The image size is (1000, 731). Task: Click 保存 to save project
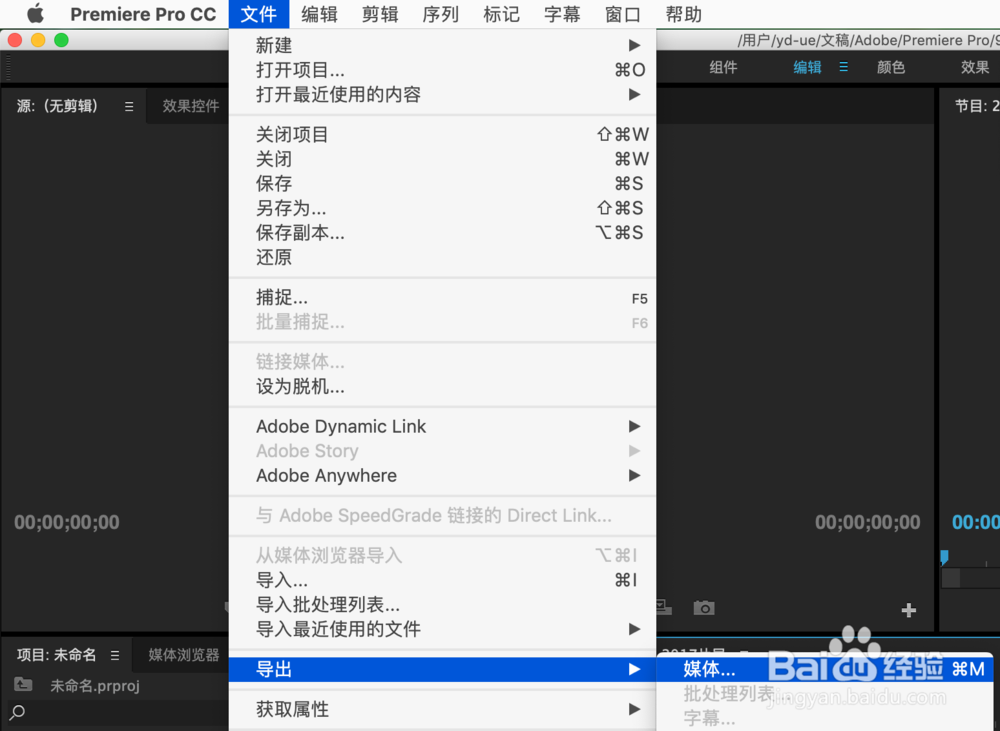coord(442,184)
